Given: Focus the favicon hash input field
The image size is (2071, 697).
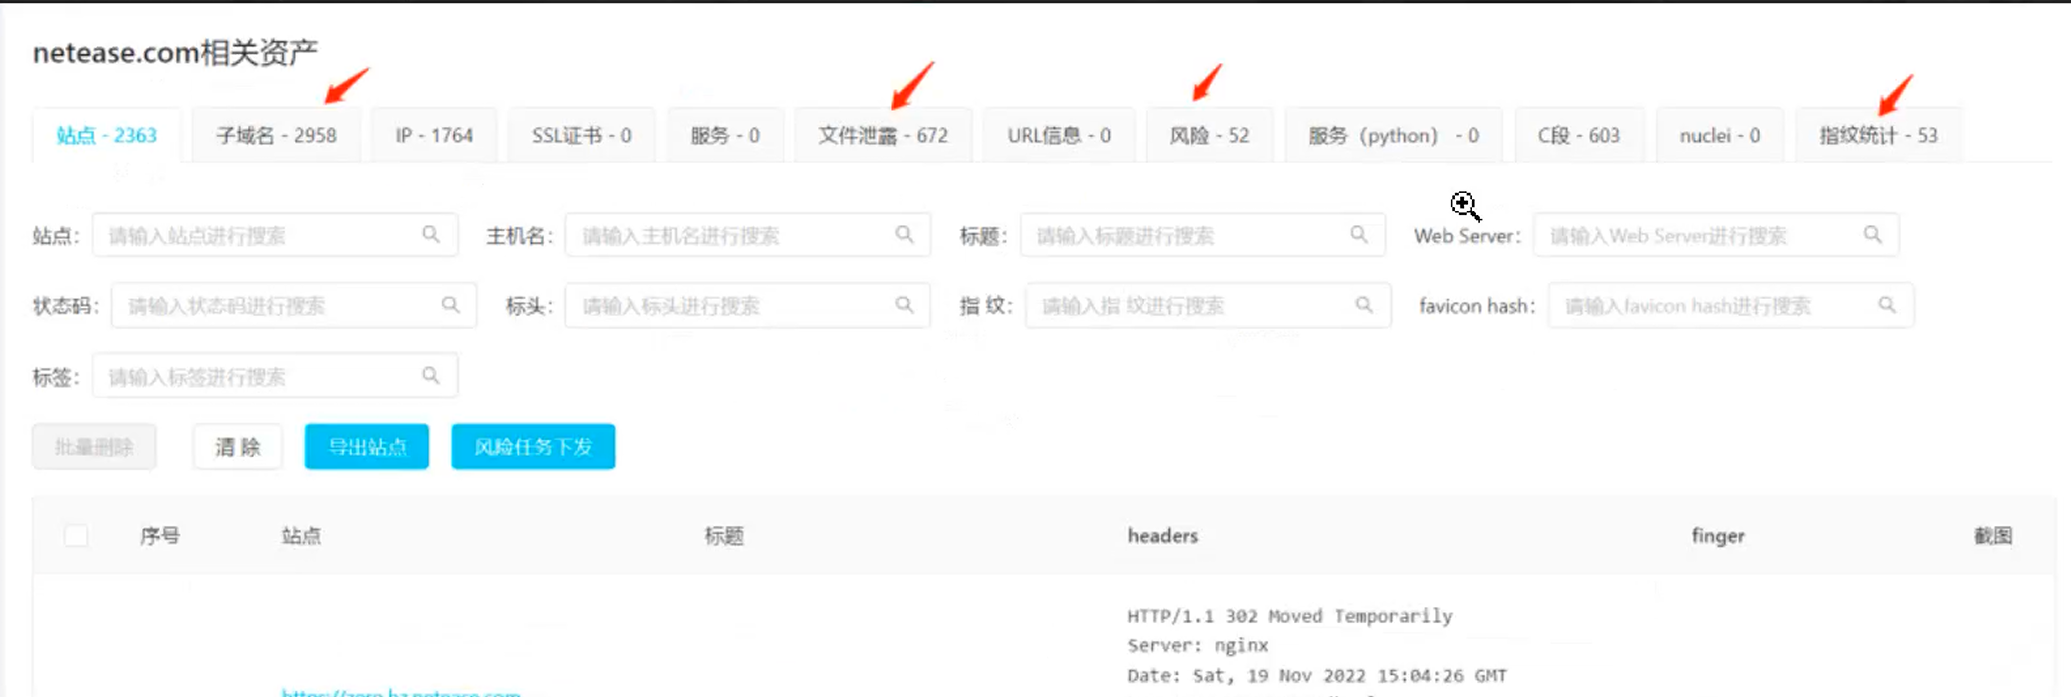Looking at the screenshot, I should [1710, 306].
